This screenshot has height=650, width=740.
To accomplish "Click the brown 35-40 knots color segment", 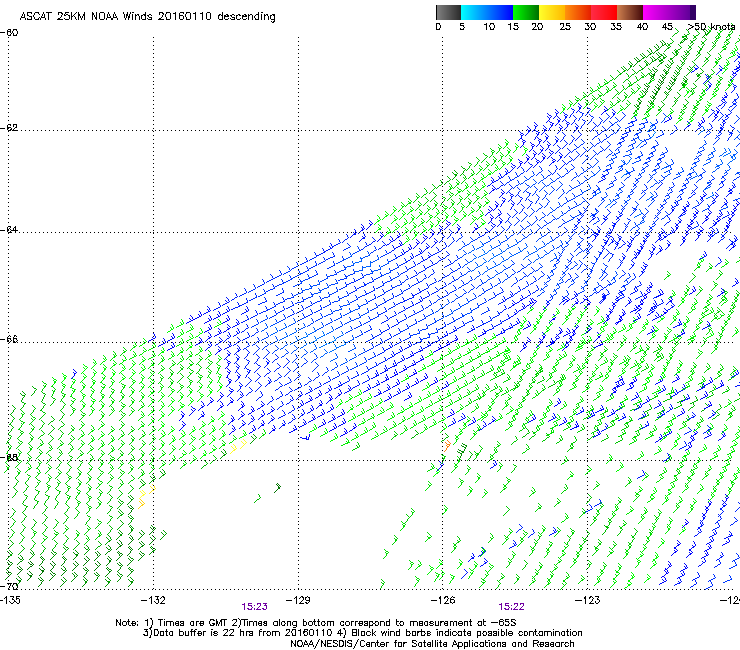I will (x=630, y=12).
